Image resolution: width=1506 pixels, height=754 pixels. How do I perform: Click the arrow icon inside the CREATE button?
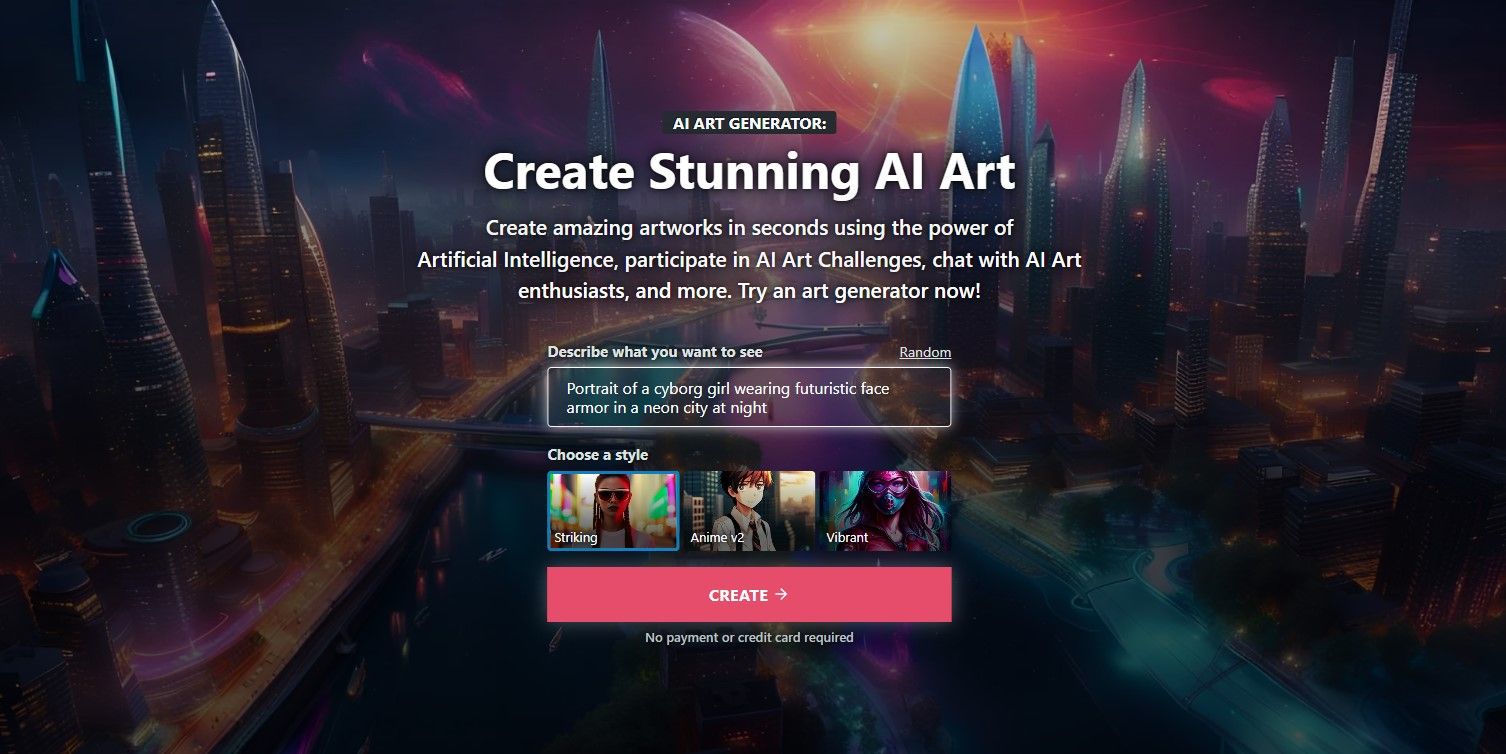[x=782, y=594]
